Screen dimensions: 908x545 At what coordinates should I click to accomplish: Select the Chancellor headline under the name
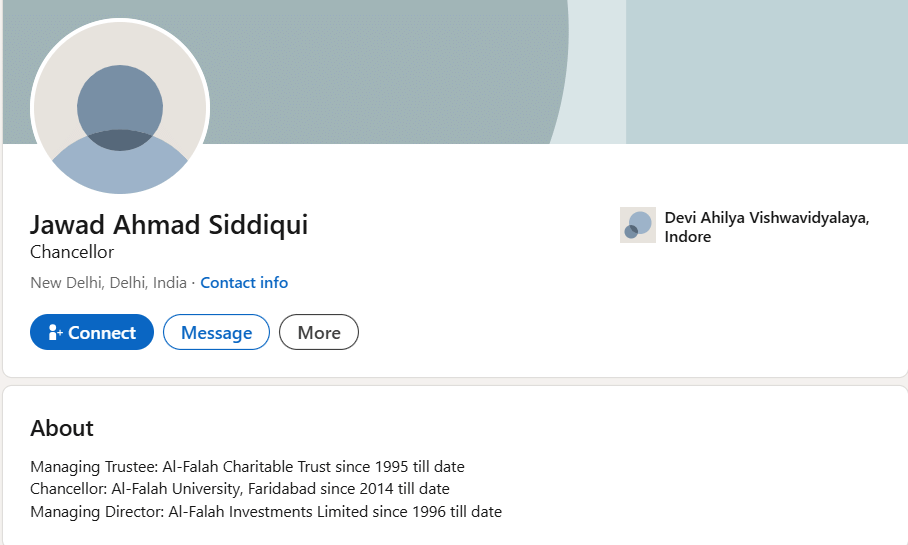point(72,252)
